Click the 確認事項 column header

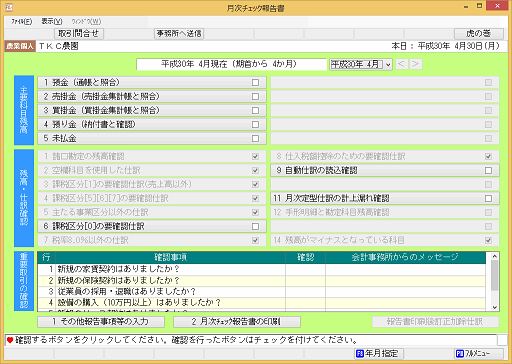pyautogui.click(x=170, y=257)
